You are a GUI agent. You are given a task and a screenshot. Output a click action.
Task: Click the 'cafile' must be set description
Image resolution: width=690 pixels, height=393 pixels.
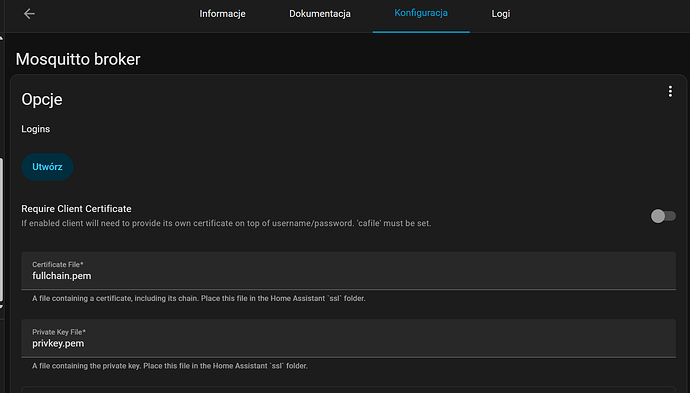pos(226,223)
